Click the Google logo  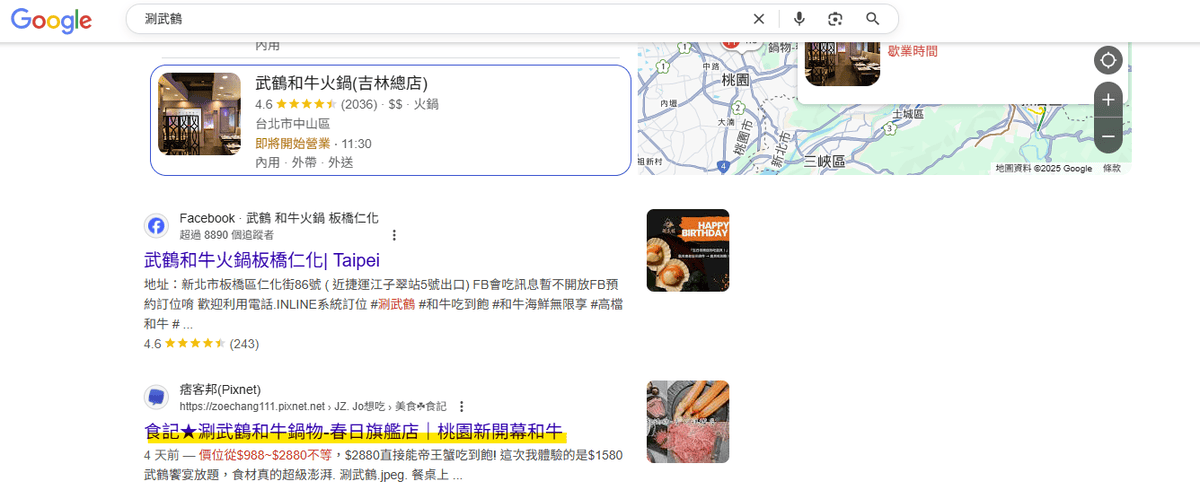(51, 20)
